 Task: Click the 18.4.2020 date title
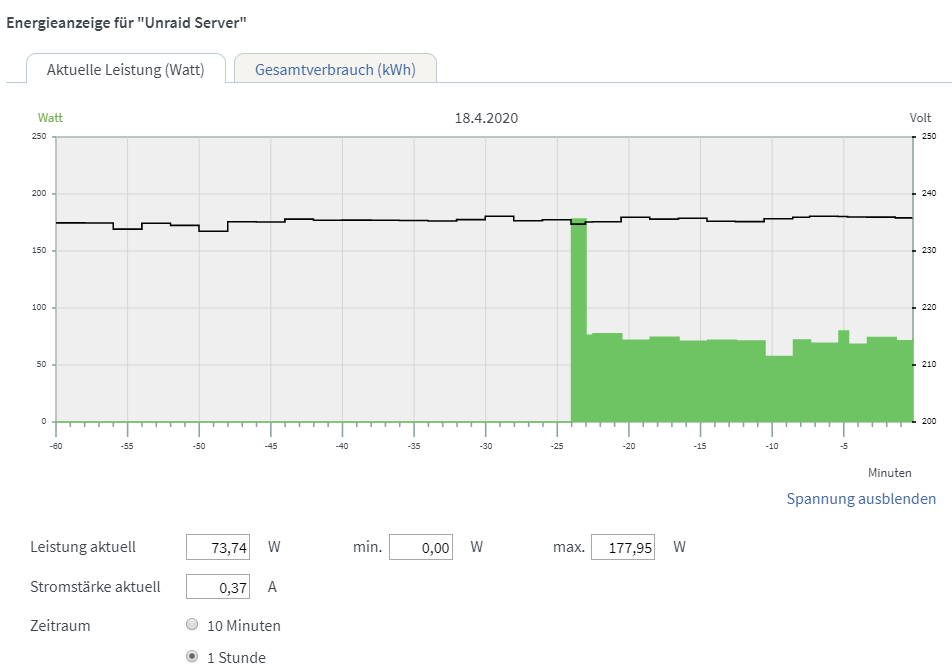(x=486, y=118)
